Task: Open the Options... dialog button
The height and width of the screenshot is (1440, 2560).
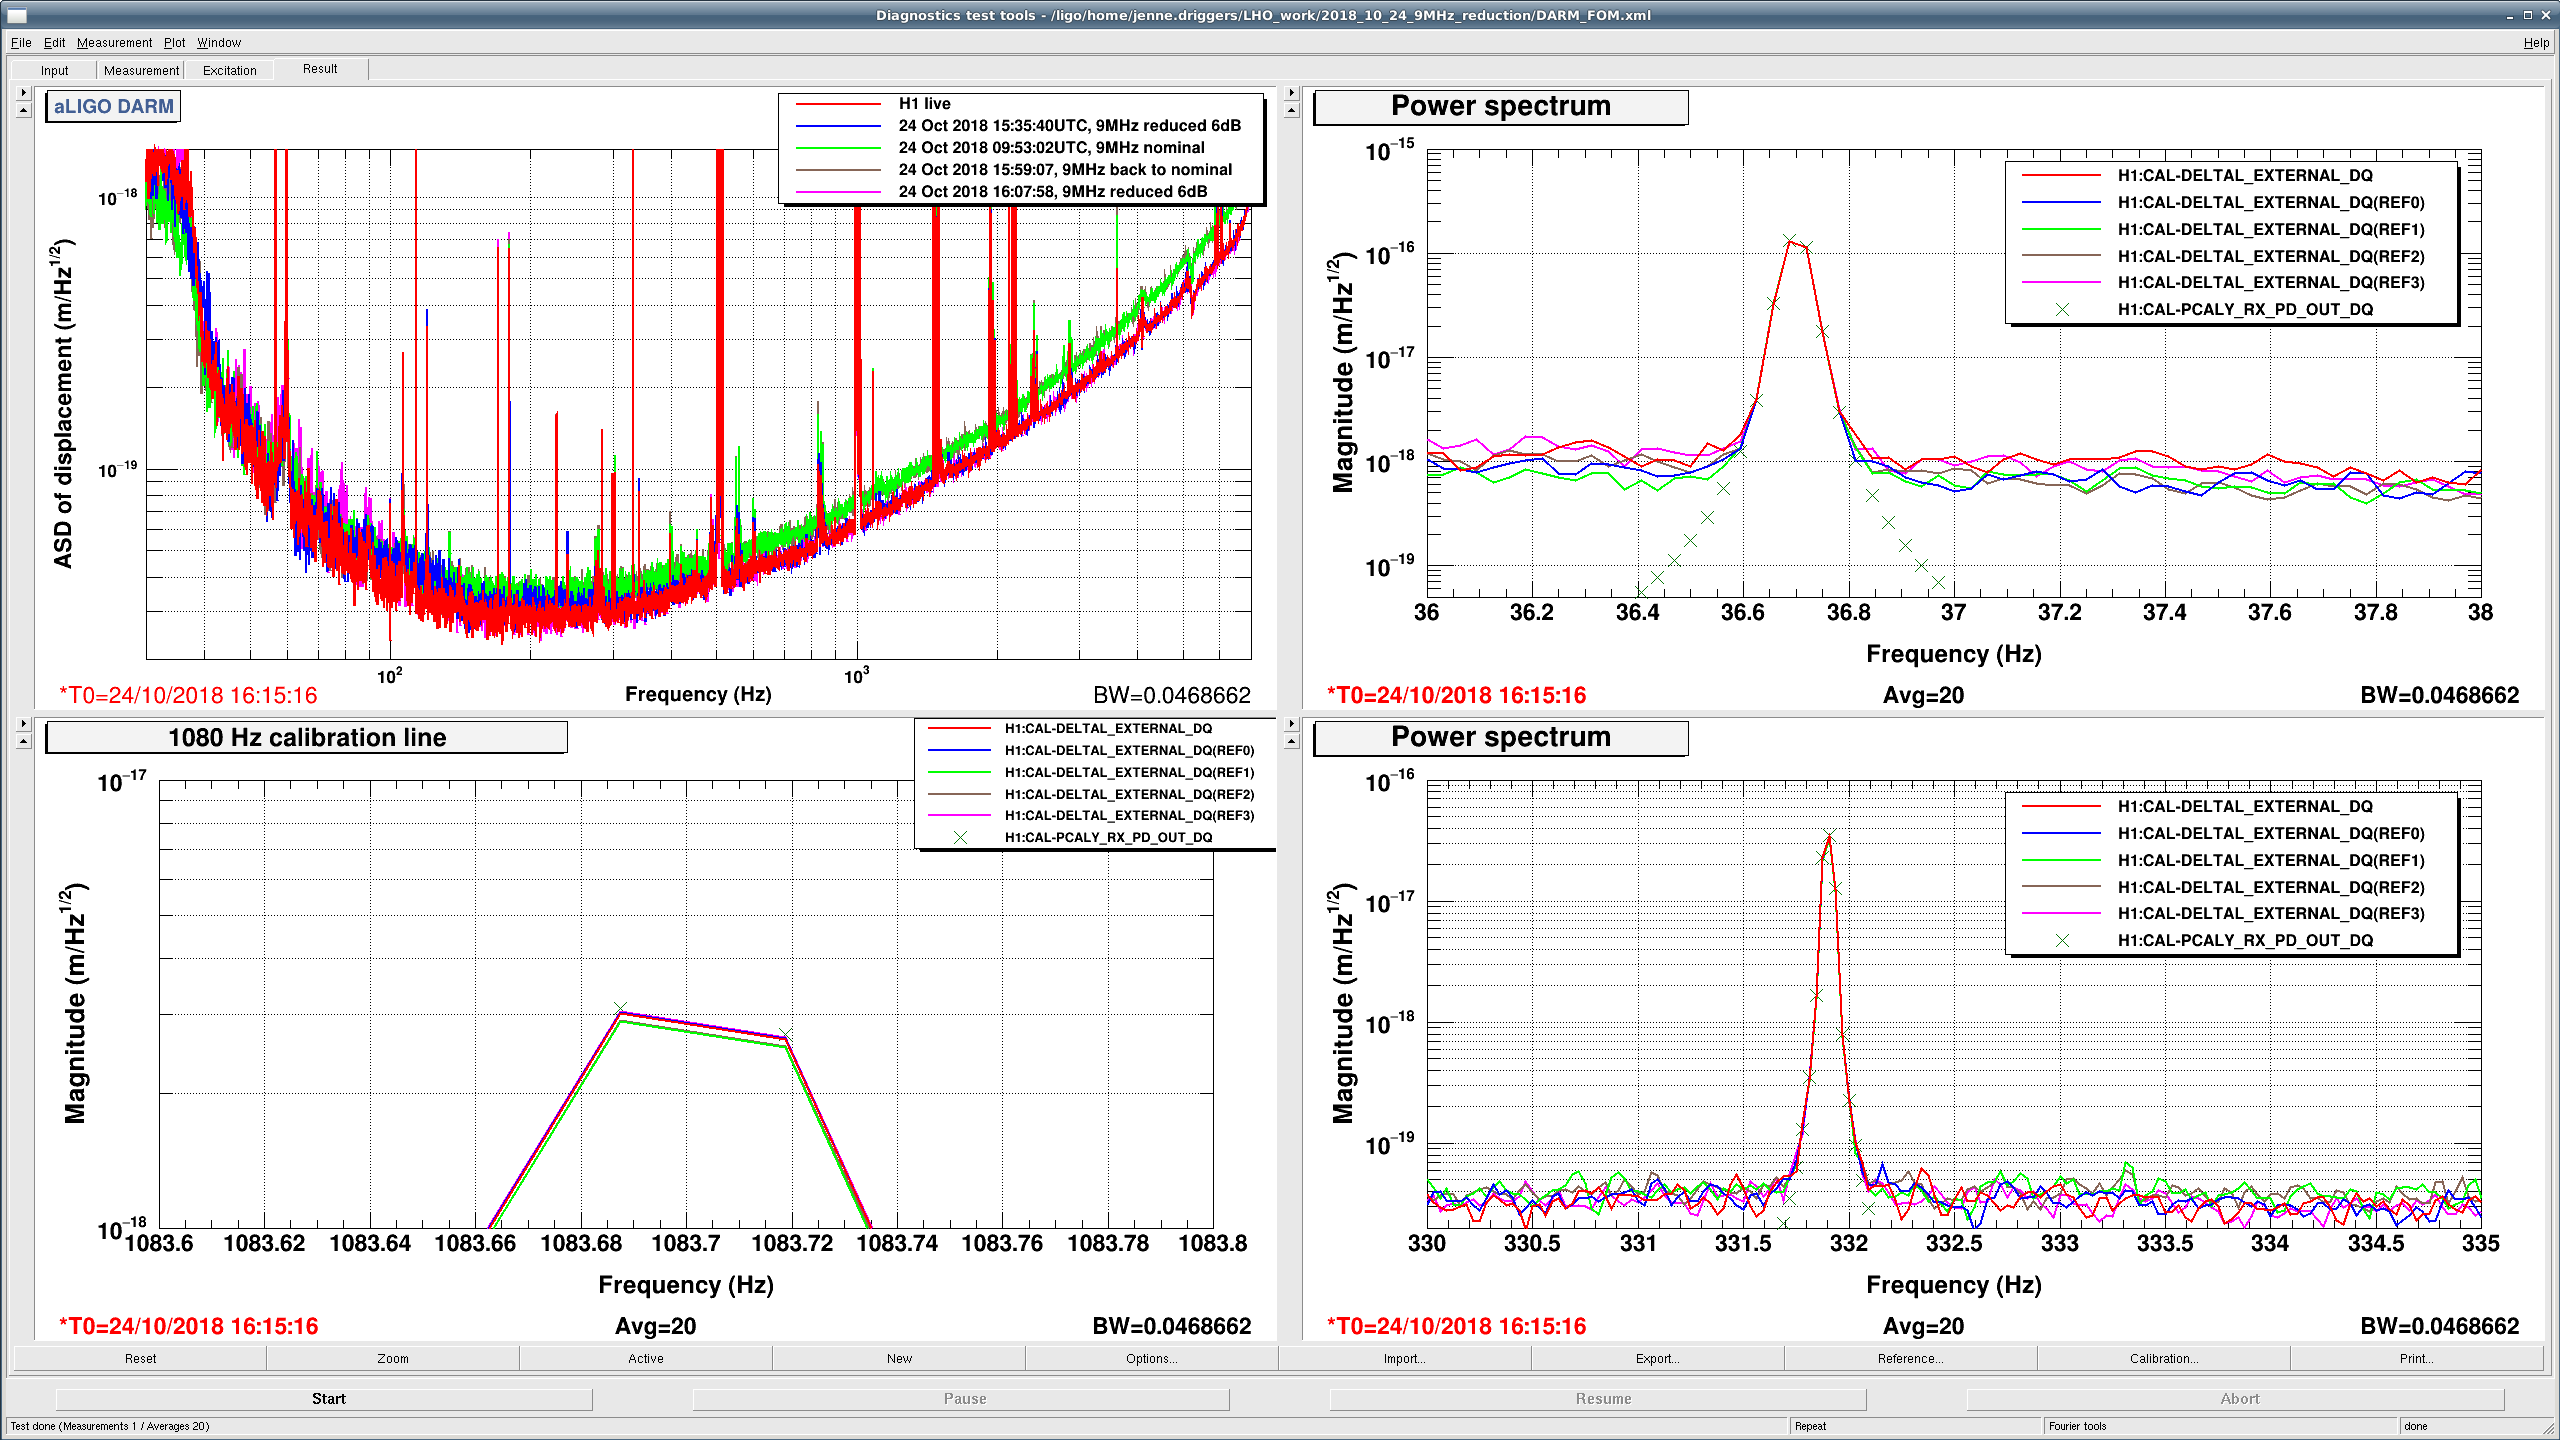Action: coord(1151,1358)
